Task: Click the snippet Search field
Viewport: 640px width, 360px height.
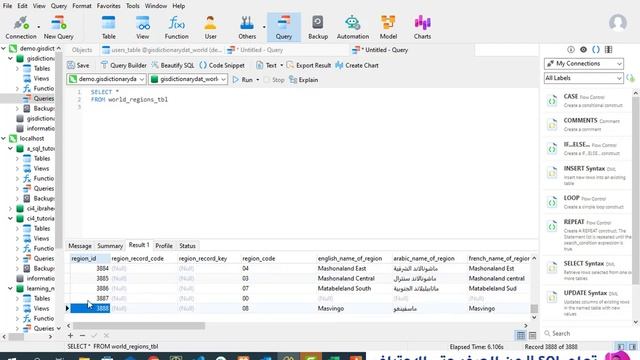Action: (x=588, y=333)
